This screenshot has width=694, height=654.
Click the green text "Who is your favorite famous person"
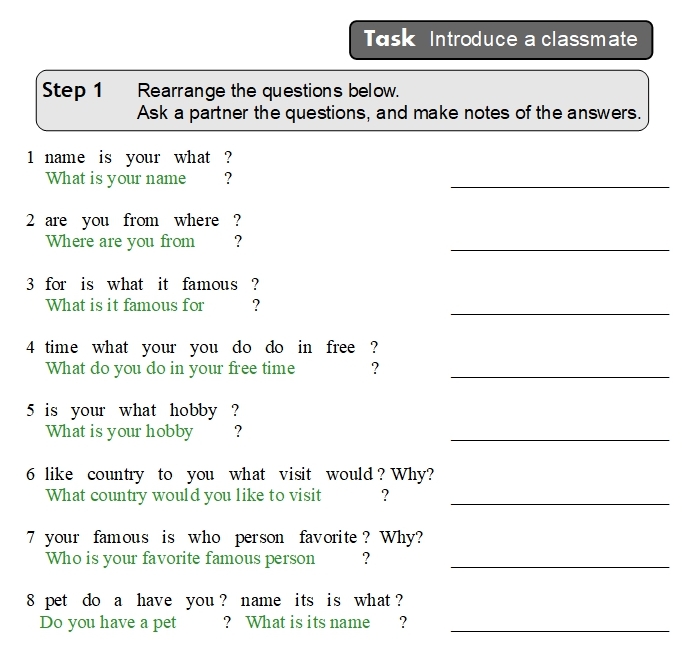click(x=180, y=559)
